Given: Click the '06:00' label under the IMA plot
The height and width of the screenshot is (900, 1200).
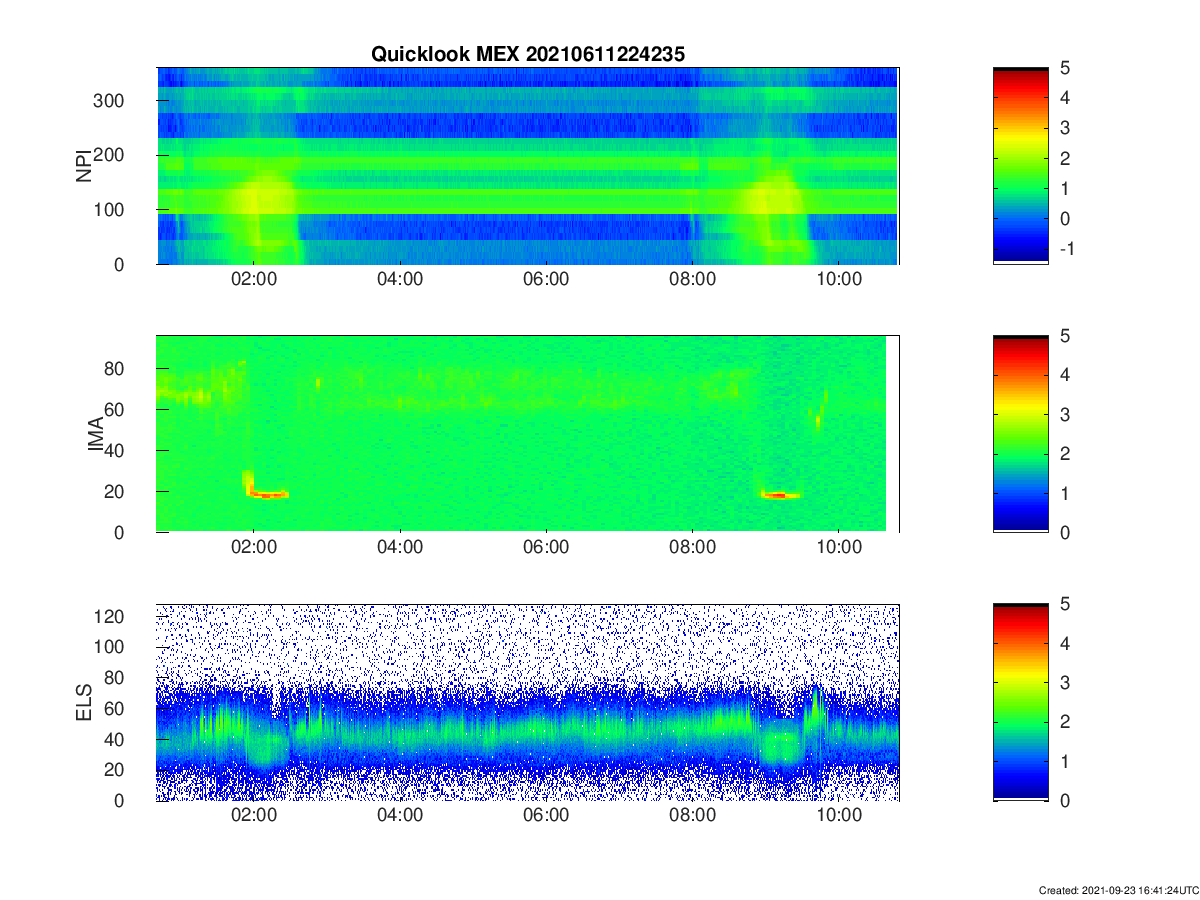Looking at the screenshot, I should pos(546,549).
